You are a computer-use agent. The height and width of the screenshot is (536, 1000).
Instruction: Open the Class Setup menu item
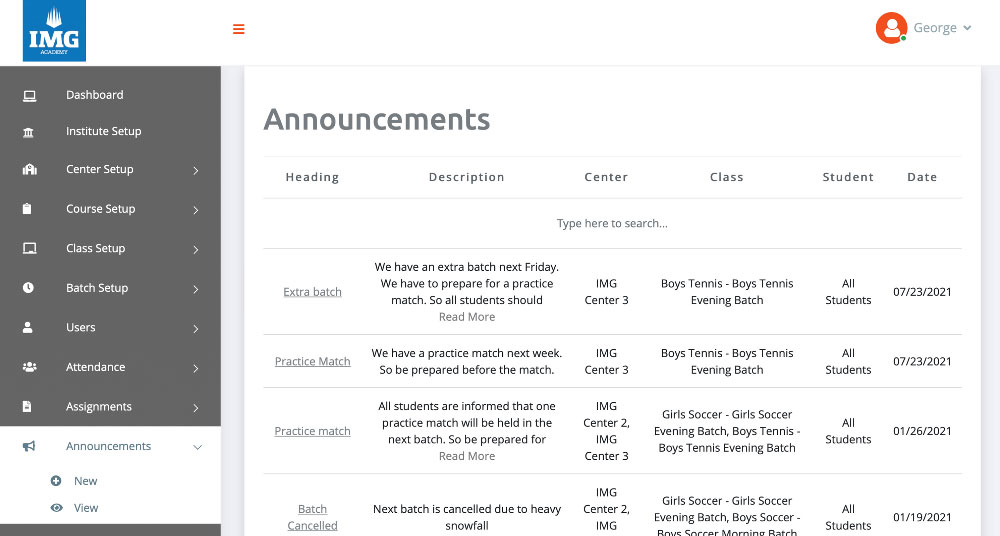pyautogui.click(x=96, y=248)
